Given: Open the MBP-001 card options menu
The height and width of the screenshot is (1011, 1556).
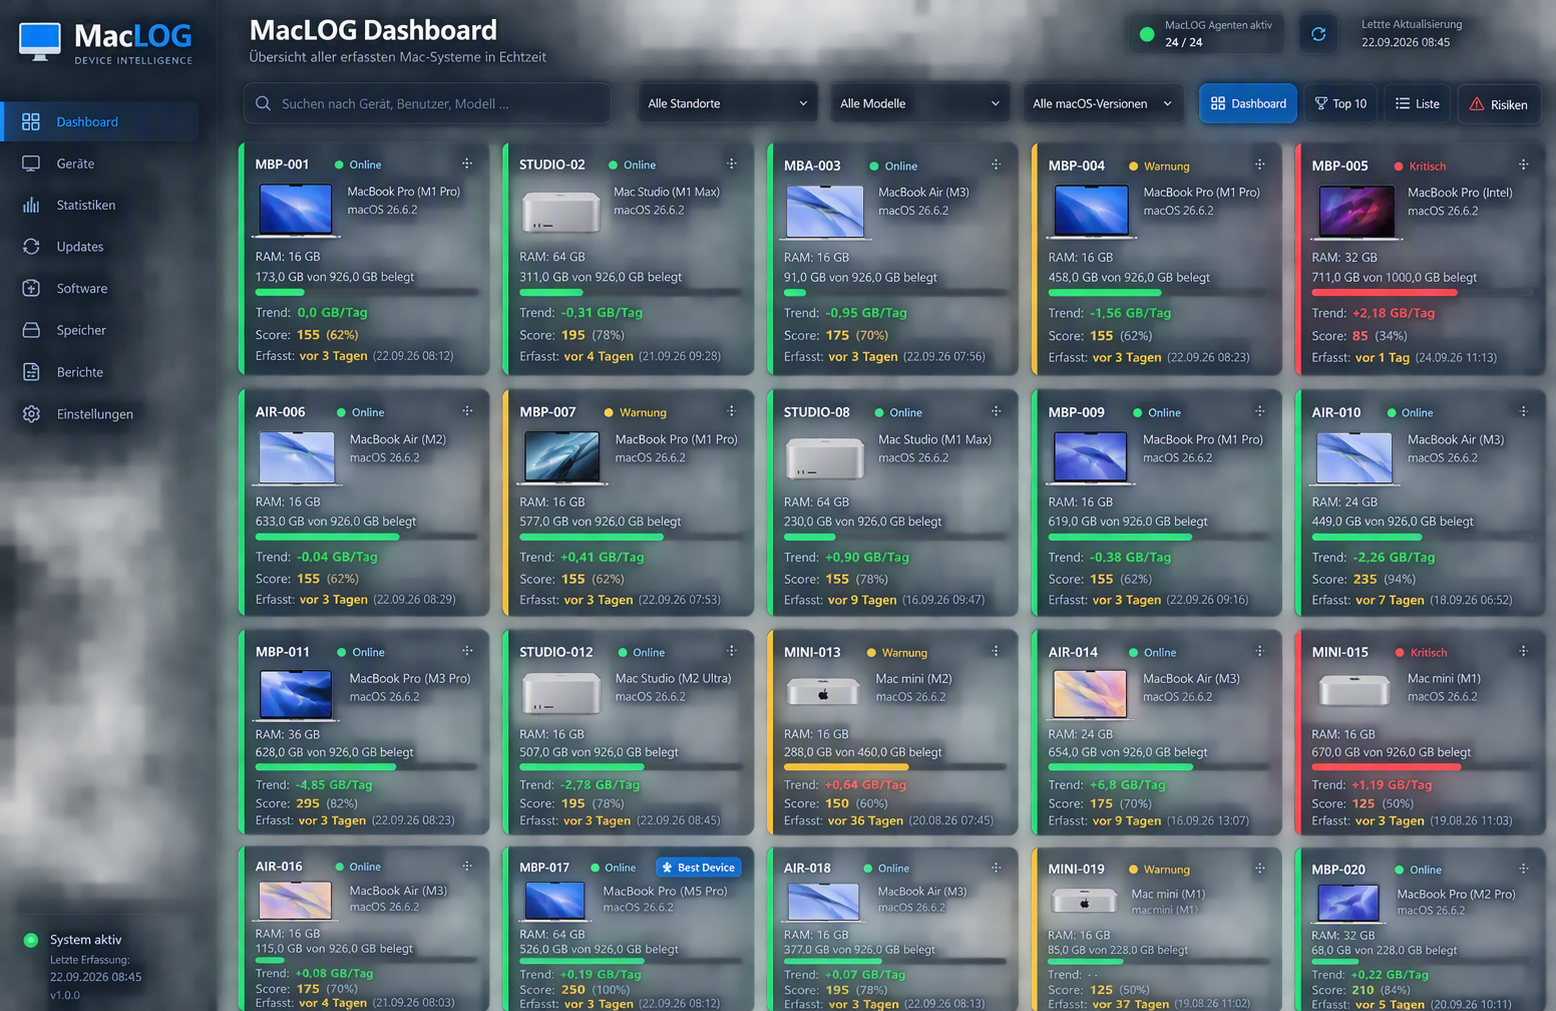Looking at the screenshot, I should pos(467,163).
